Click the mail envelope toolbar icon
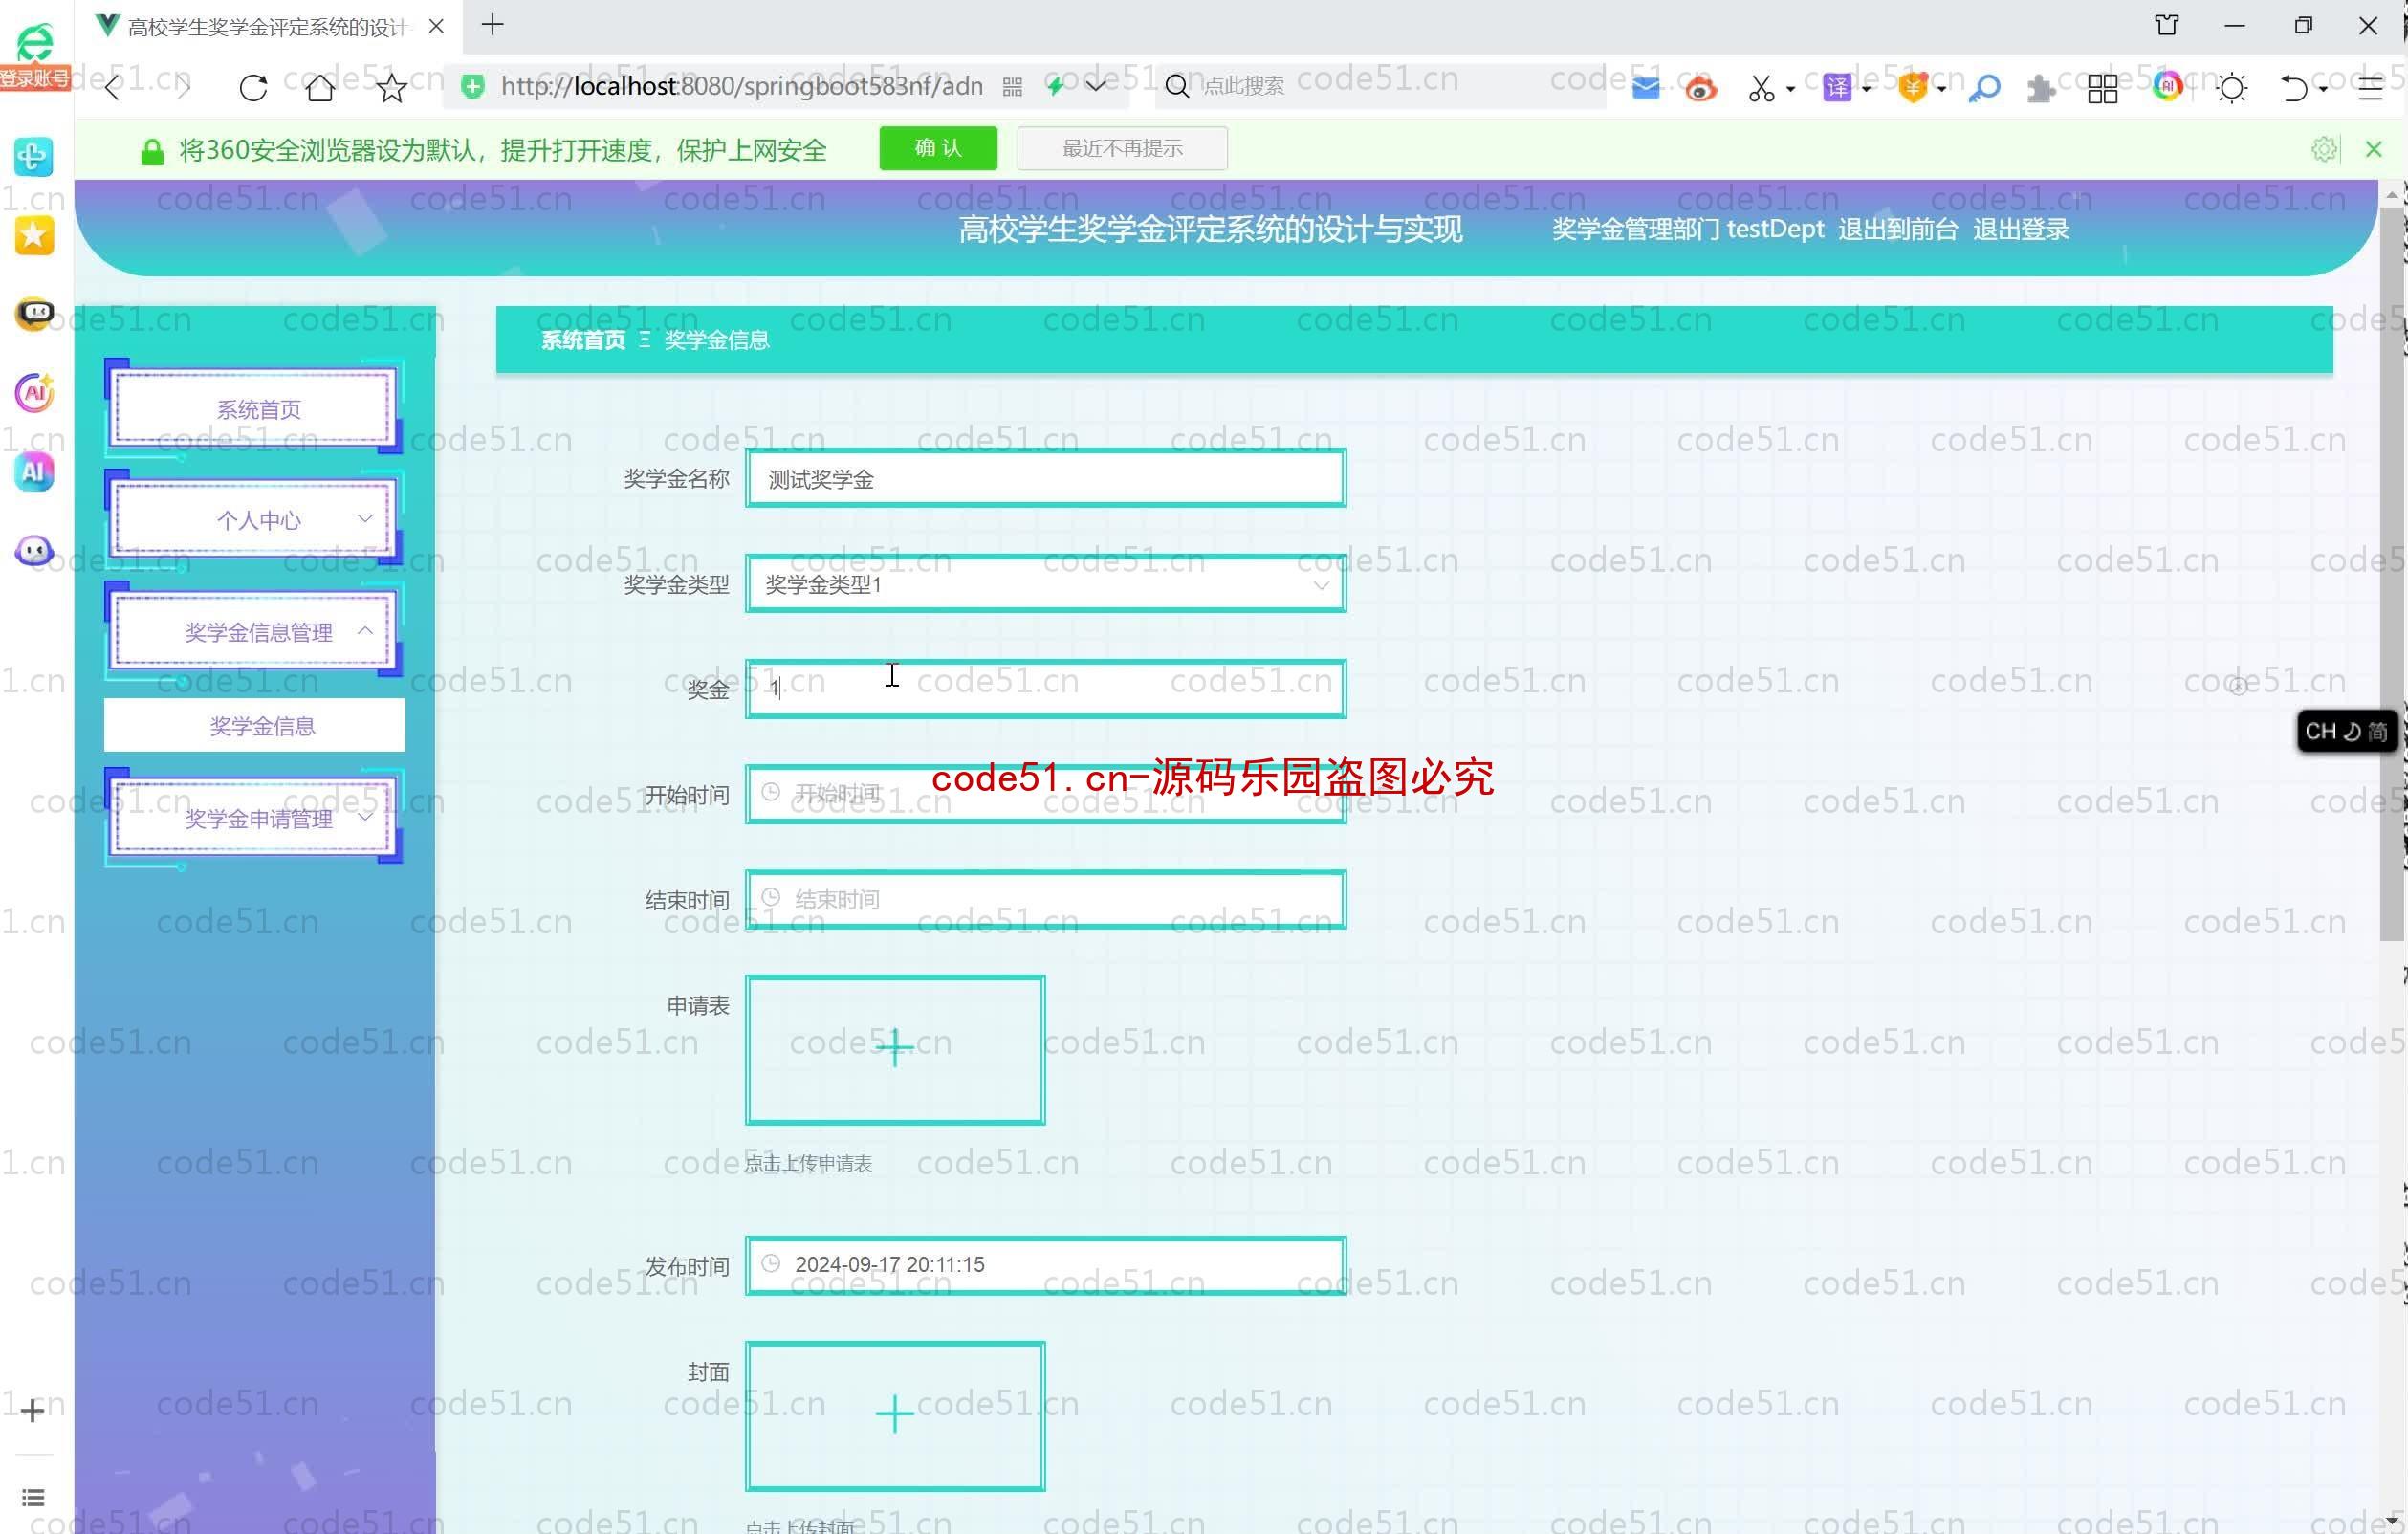The image size is (2408, 1534). (x=1645, y=88)
